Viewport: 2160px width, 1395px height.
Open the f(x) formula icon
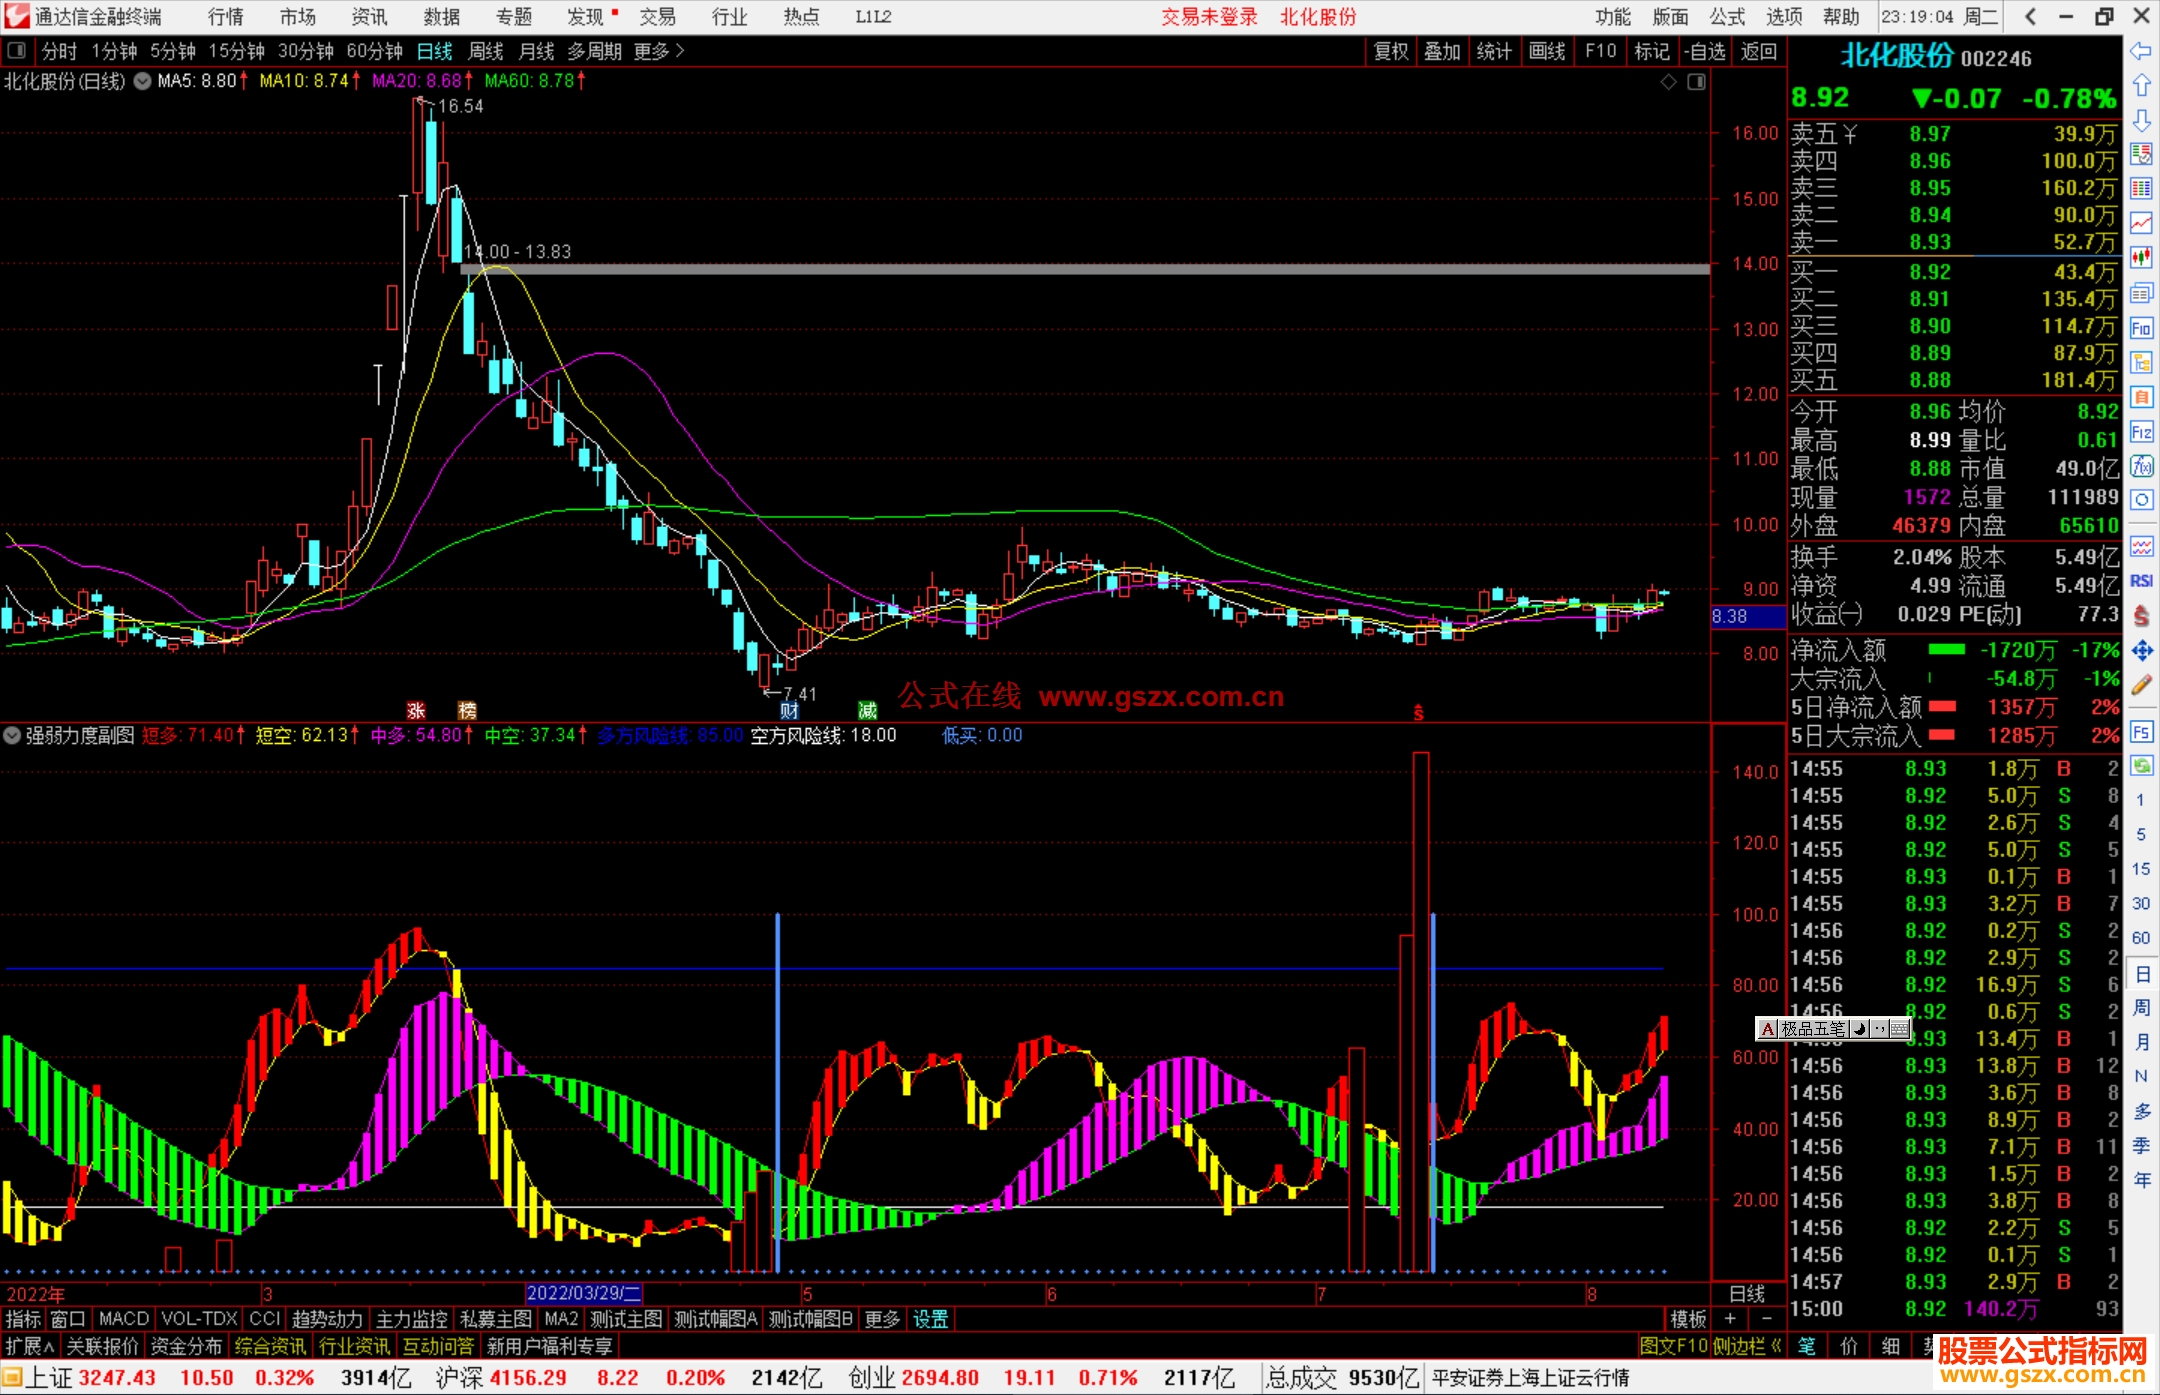[2141, 466]
